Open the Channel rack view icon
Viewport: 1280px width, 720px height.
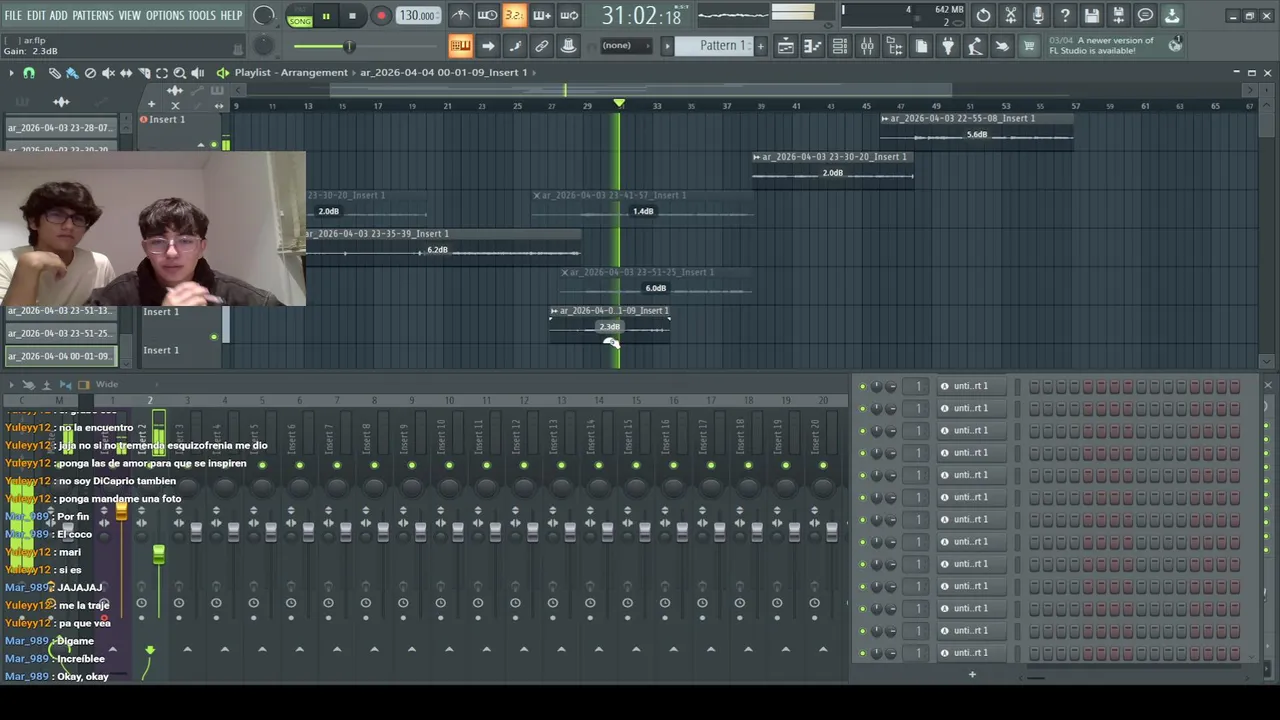tap(840, 46)
